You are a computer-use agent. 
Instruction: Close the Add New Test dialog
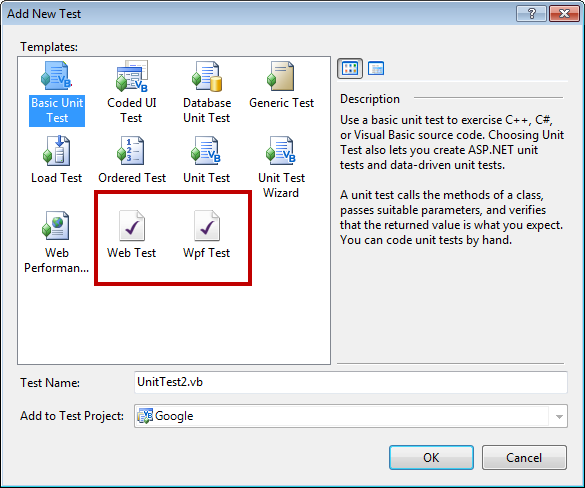[x=564, y=14]
